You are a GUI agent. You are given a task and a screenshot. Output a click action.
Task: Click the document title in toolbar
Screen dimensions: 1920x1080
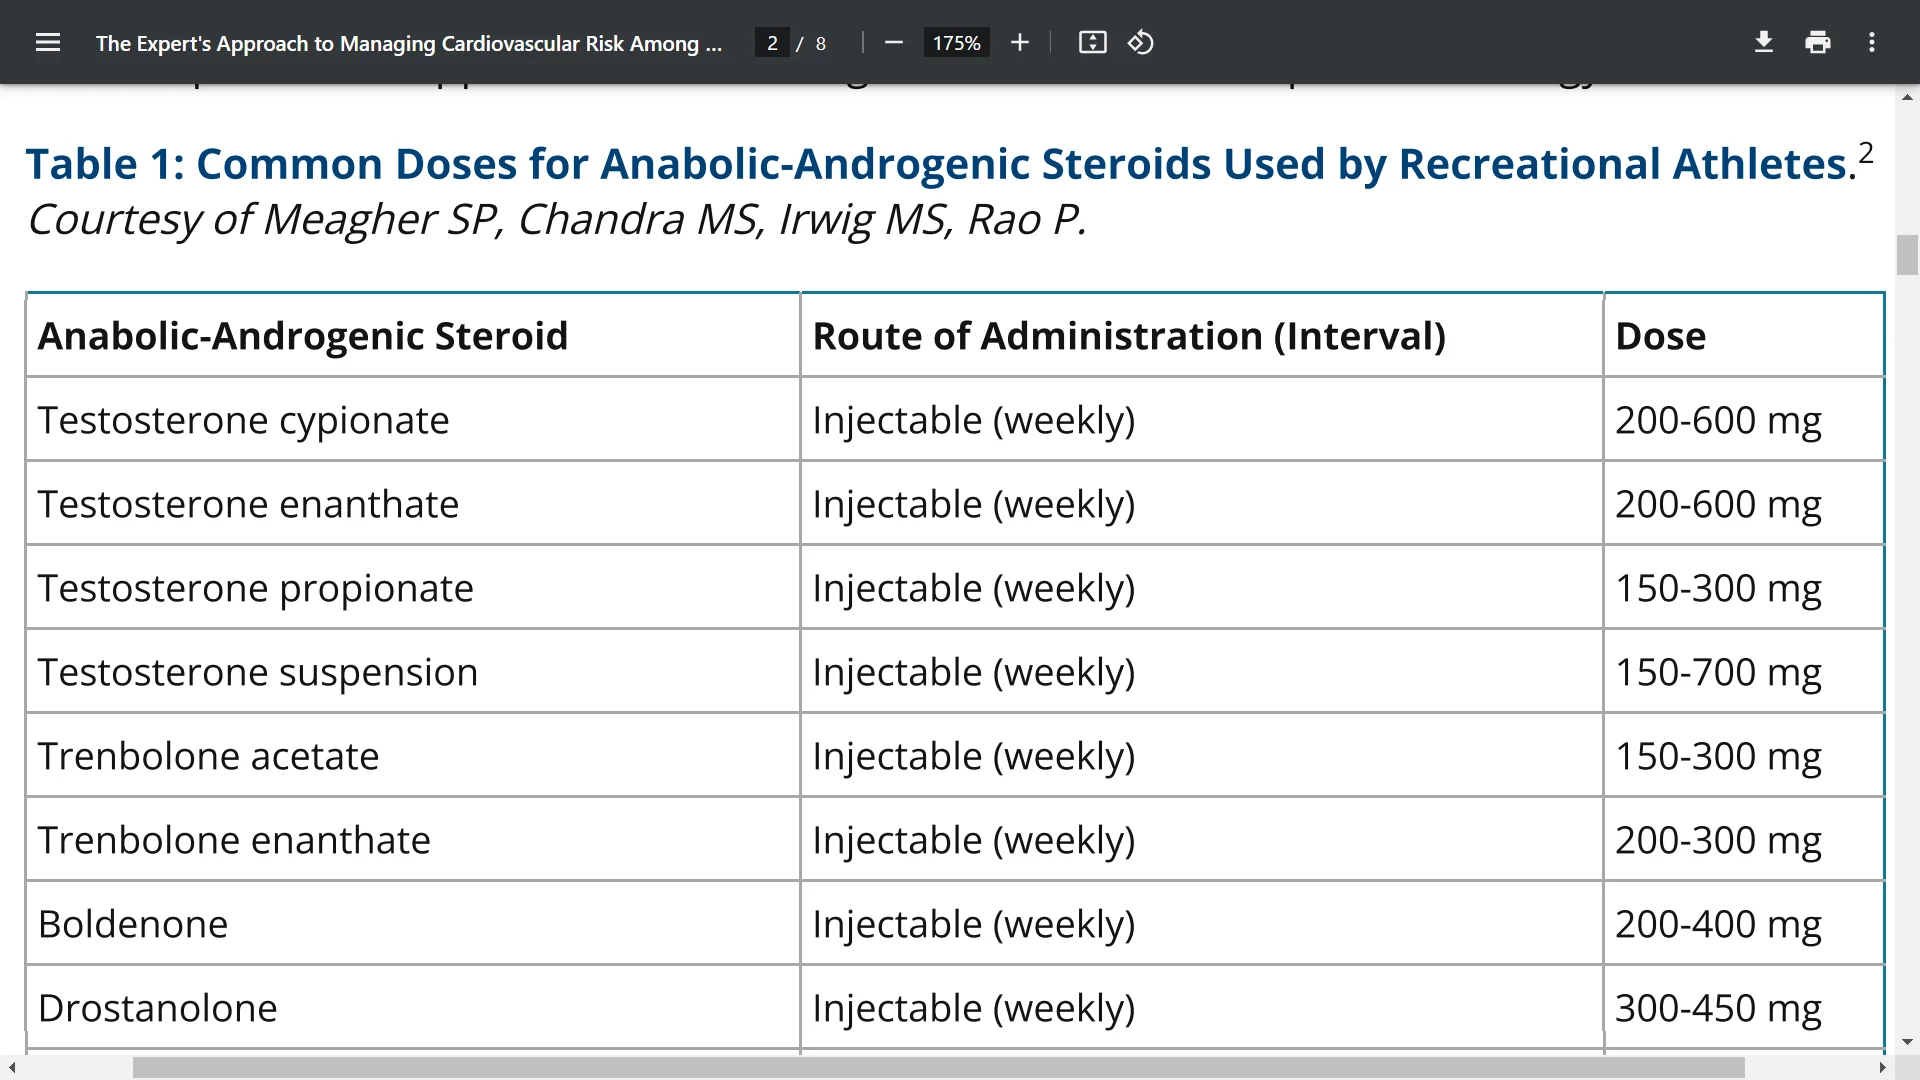point(408,43)
